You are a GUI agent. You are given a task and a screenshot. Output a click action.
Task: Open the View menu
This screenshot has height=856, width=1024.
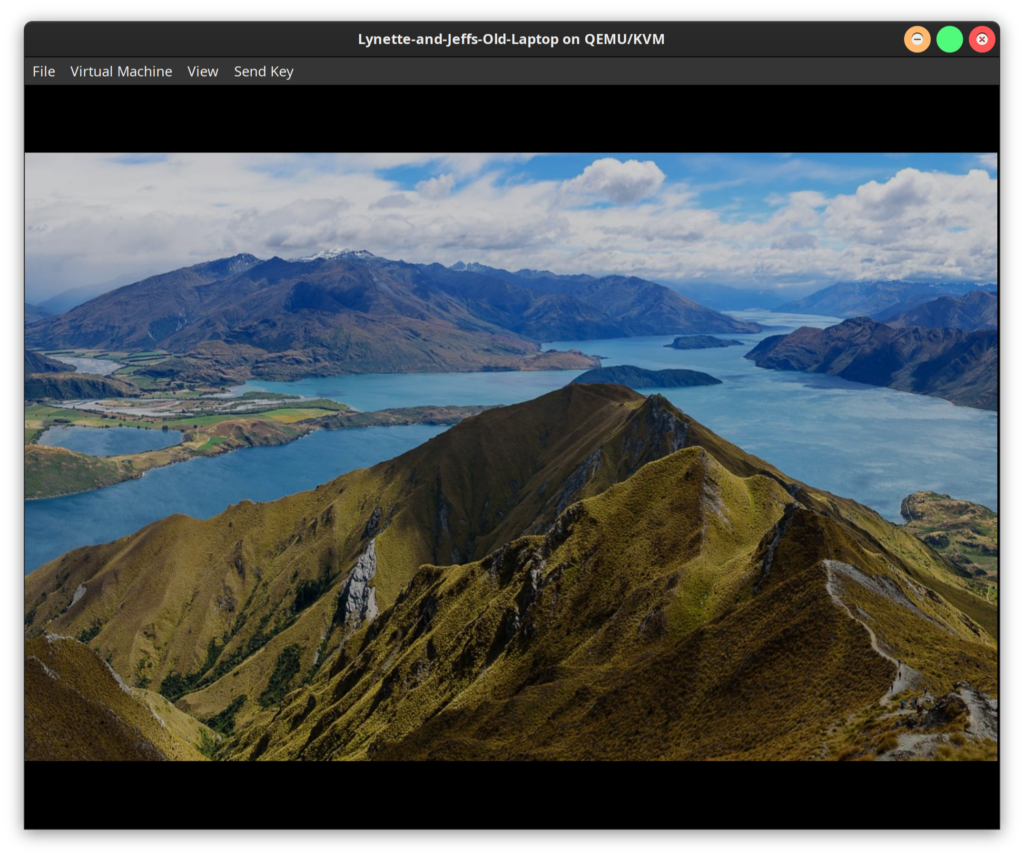202,71
